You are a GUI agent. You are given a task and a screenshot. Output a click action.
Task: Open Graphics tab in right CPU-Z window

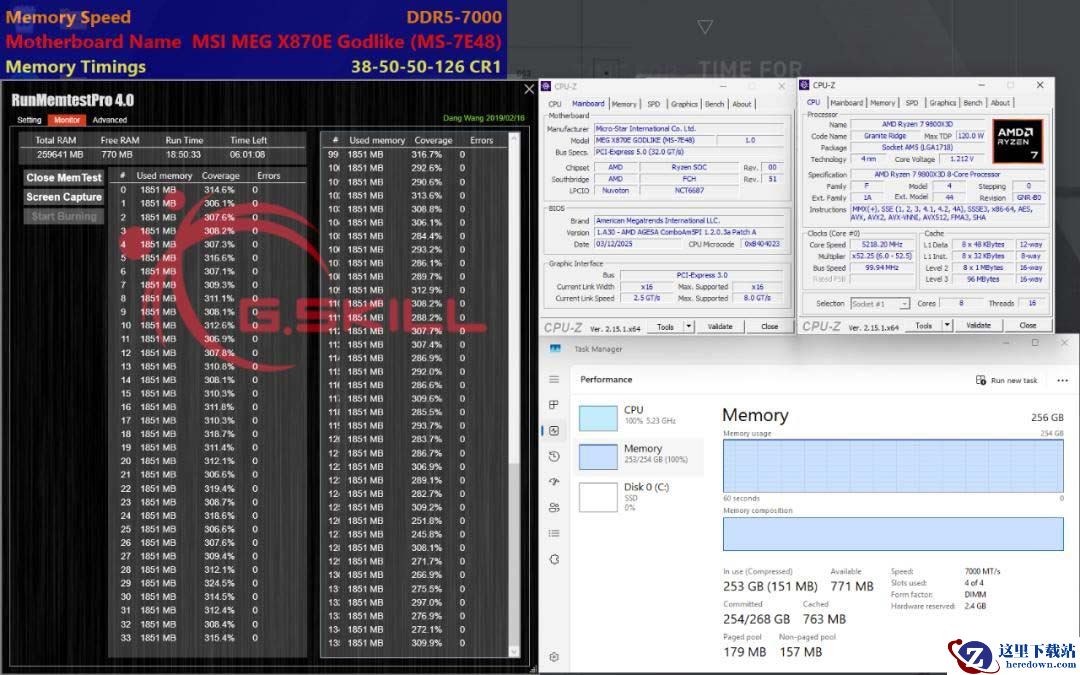(x=942, y=103)
